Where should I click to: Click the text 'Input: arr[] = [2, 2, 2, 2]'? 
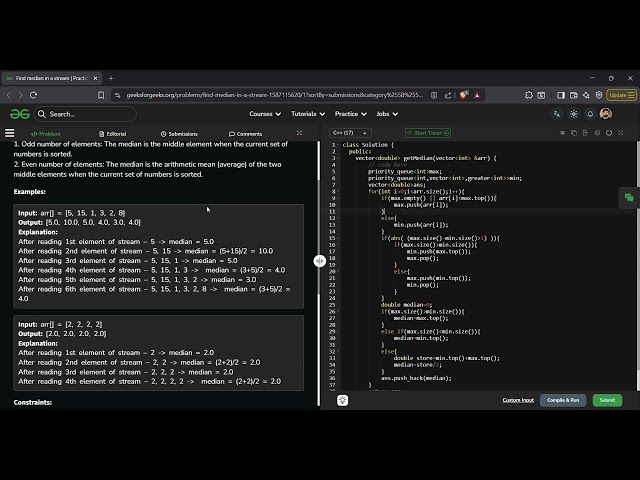[x=60, y=324]
